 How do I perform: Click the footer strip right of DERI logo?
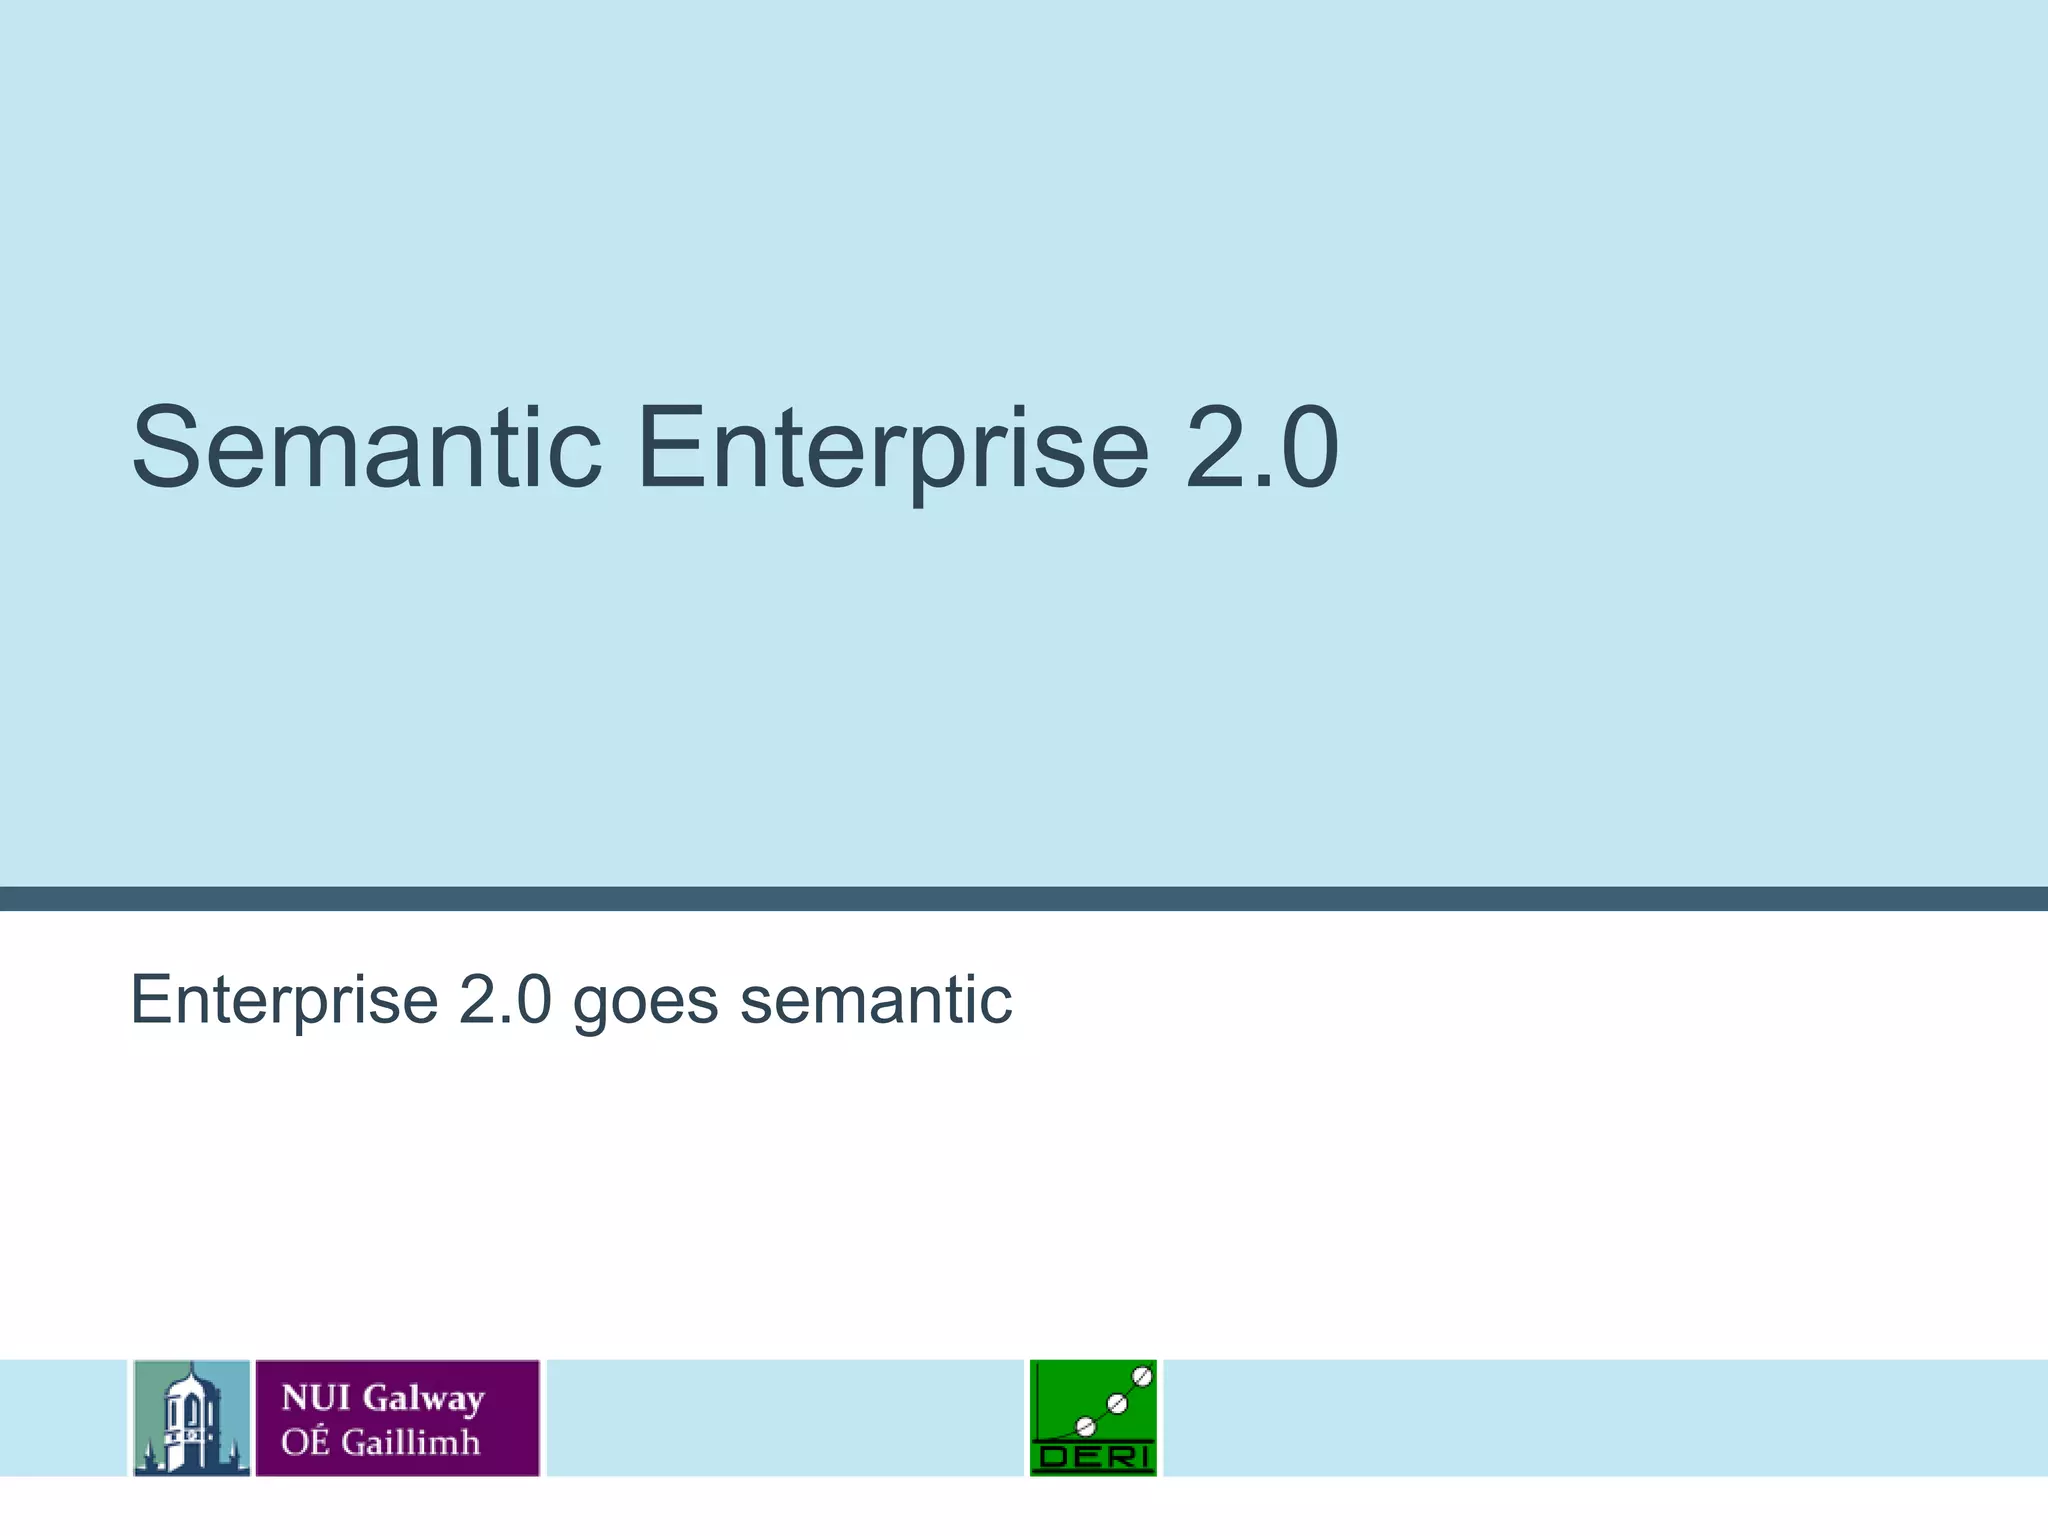click(x=1600, y=1417)
